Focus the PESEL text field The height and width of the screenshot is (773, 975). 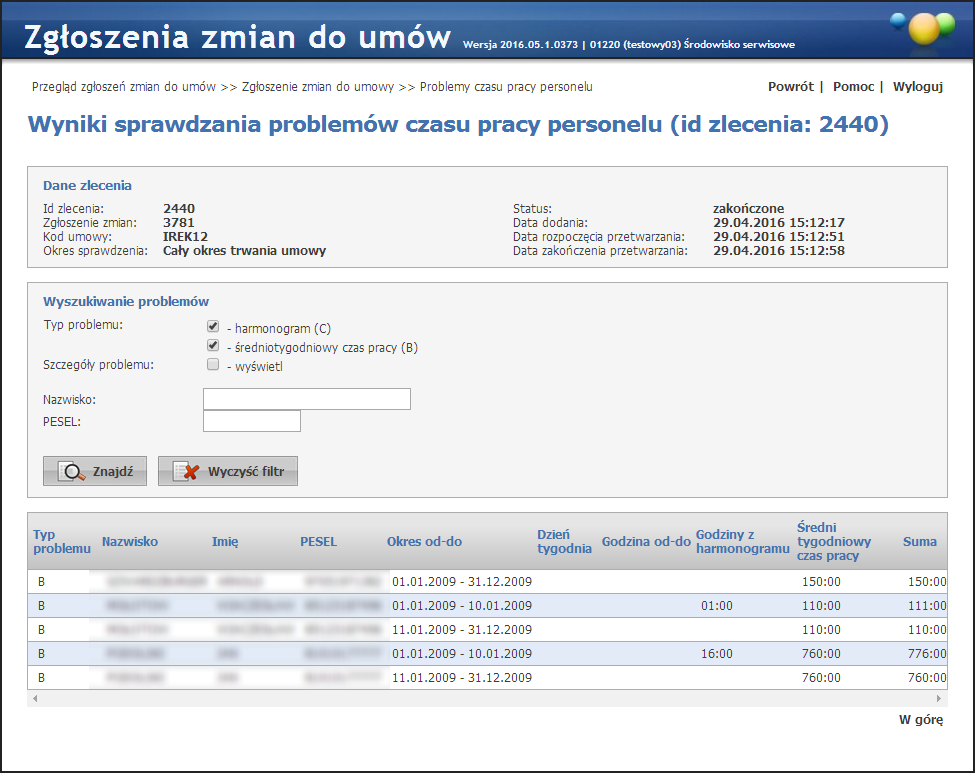tap(251, 421)
